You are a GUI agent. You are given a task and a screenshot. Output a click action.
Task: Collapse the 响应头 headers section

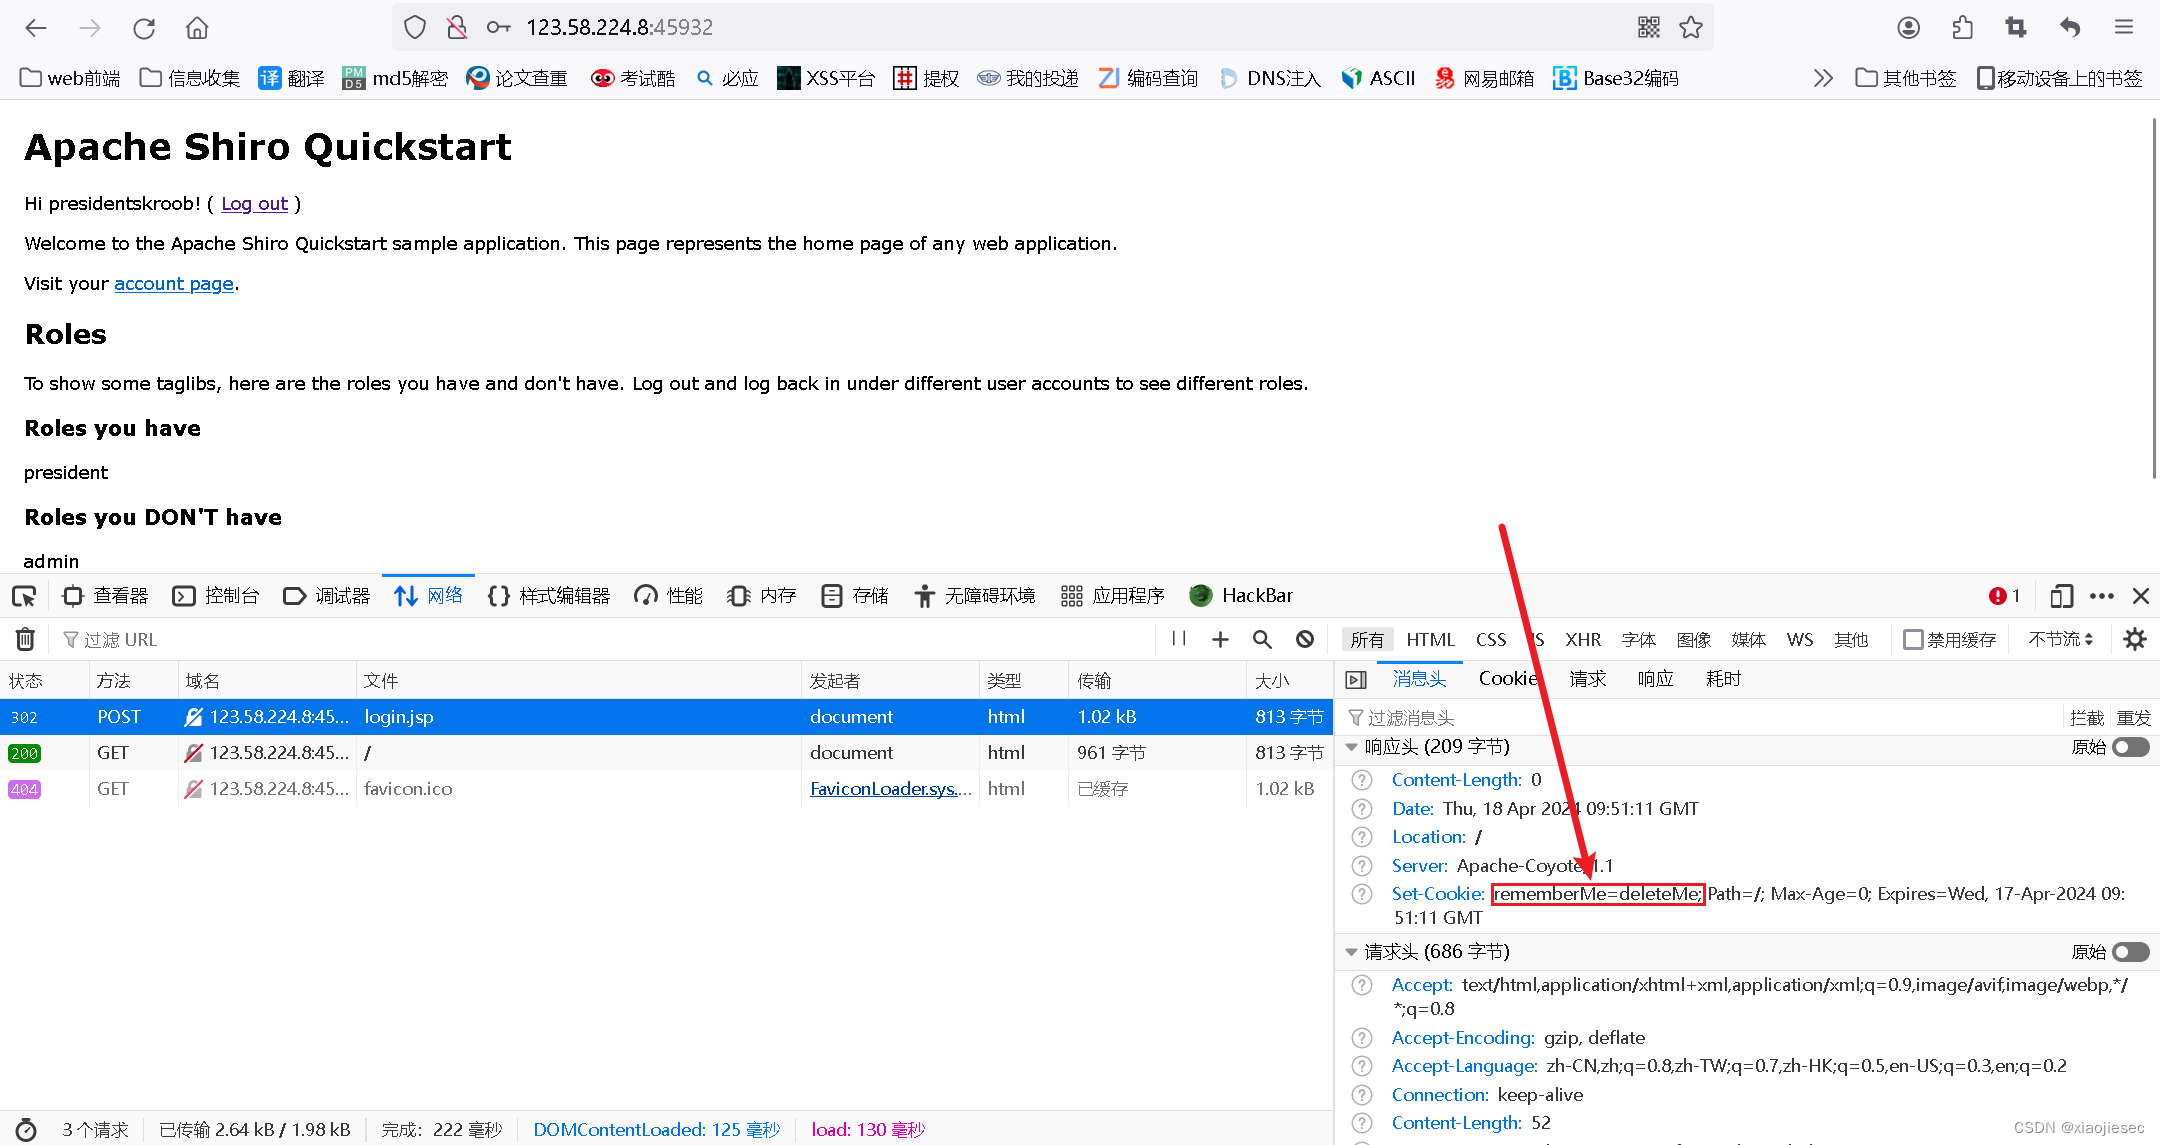pyautogui.click(x=1352, y=746)
